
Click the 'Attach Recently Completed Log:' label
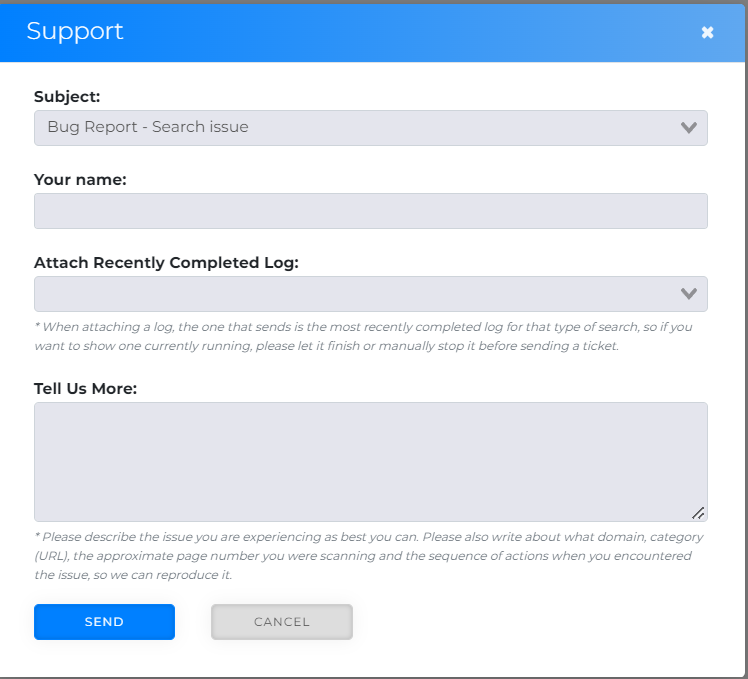[166, 263]
